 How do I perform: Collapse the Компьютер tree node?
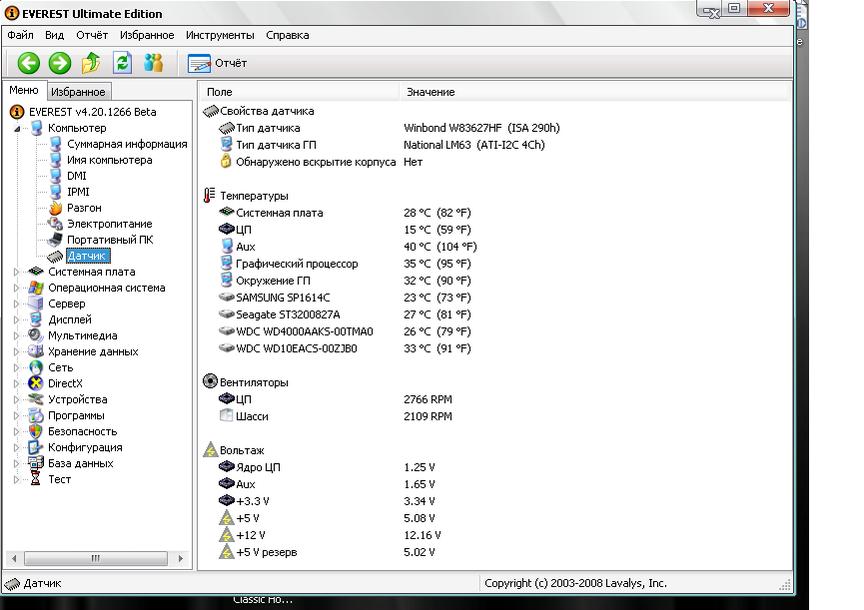pos(16,128)
